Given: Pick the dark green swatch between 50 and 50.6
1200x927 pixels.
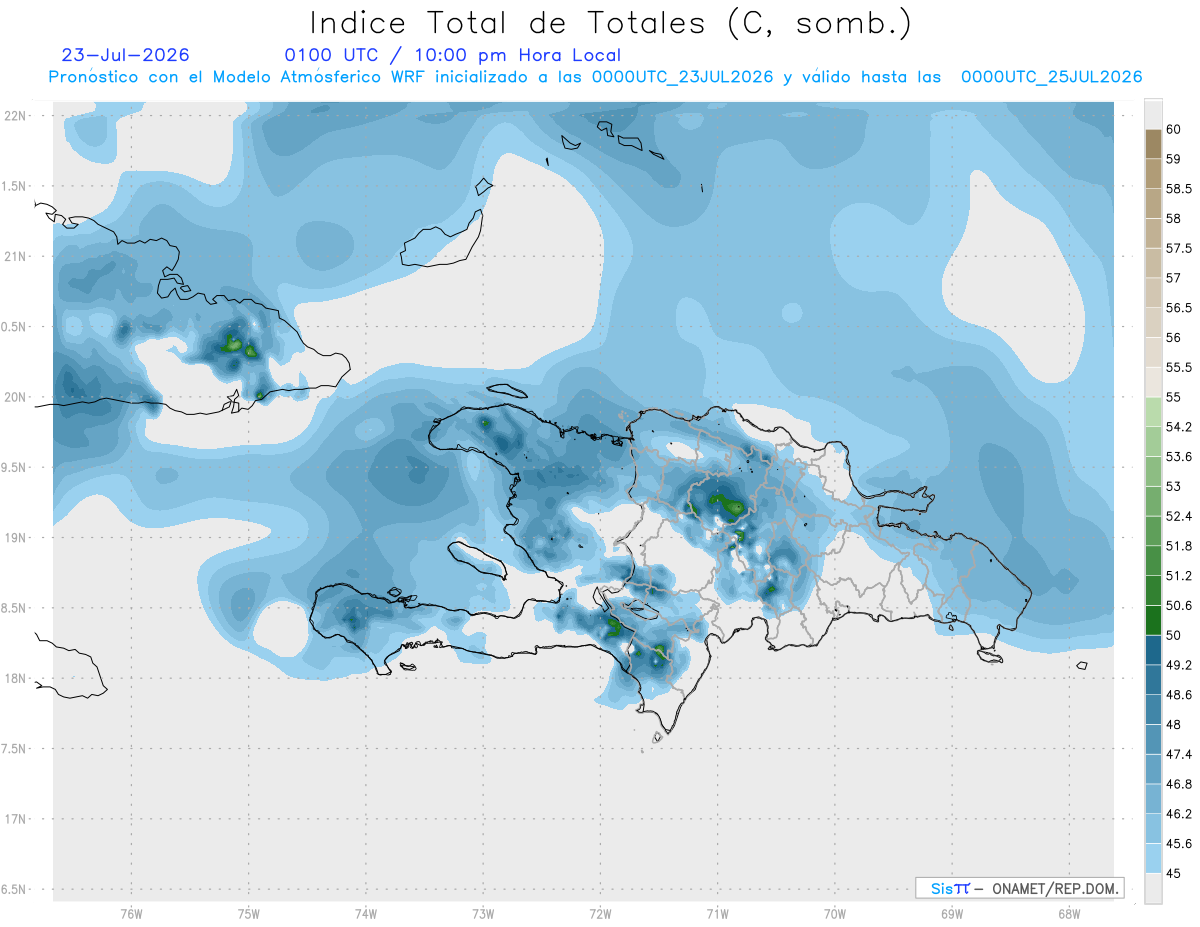Looking at the screenshot, I should (1153, 621).
